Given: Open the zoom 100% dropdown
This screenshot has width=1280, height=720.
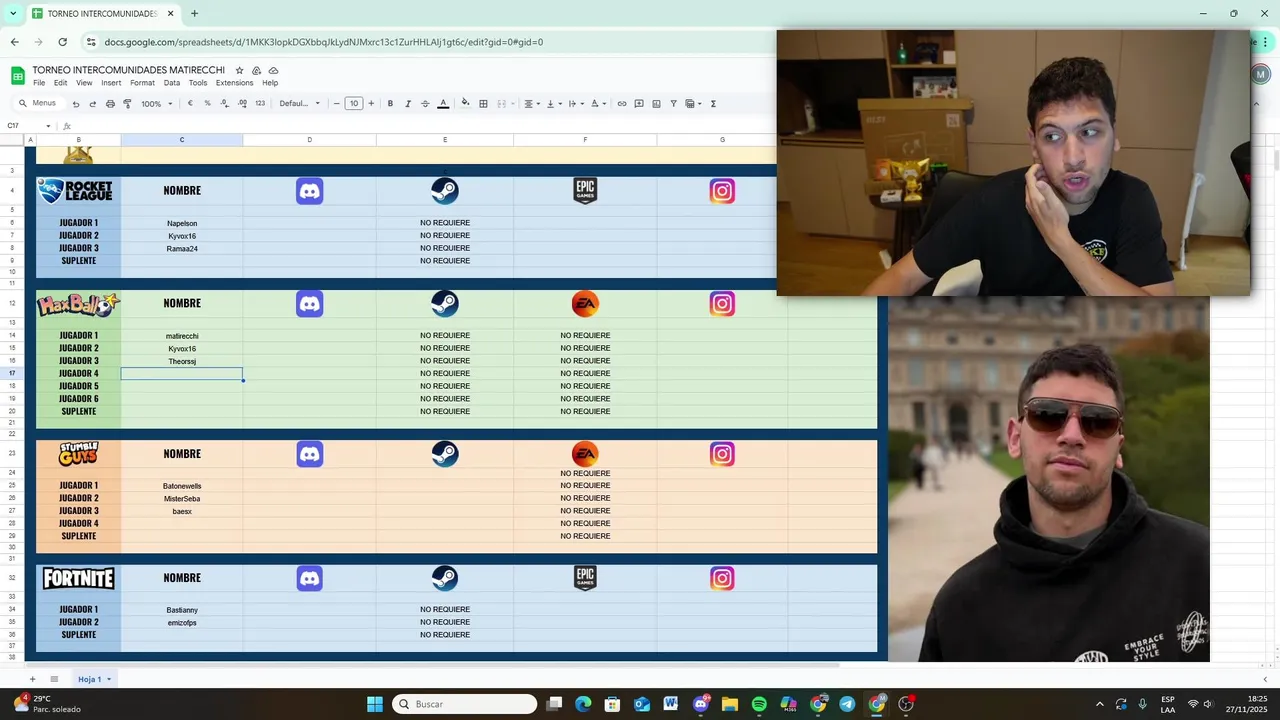Looking at the screenshot, I should point(157,104).
